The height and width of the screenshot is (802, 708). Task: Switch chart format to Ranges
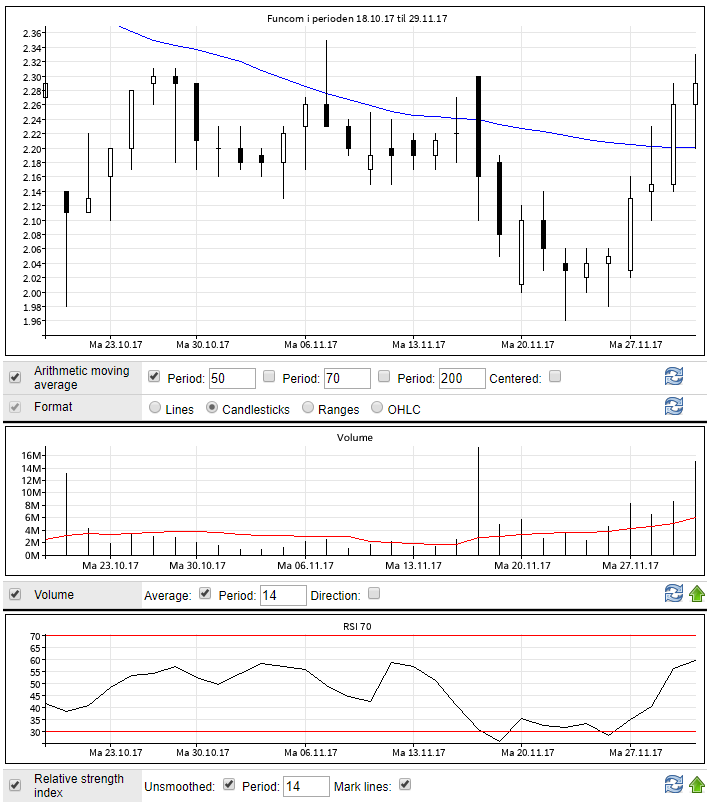[308, 408]
